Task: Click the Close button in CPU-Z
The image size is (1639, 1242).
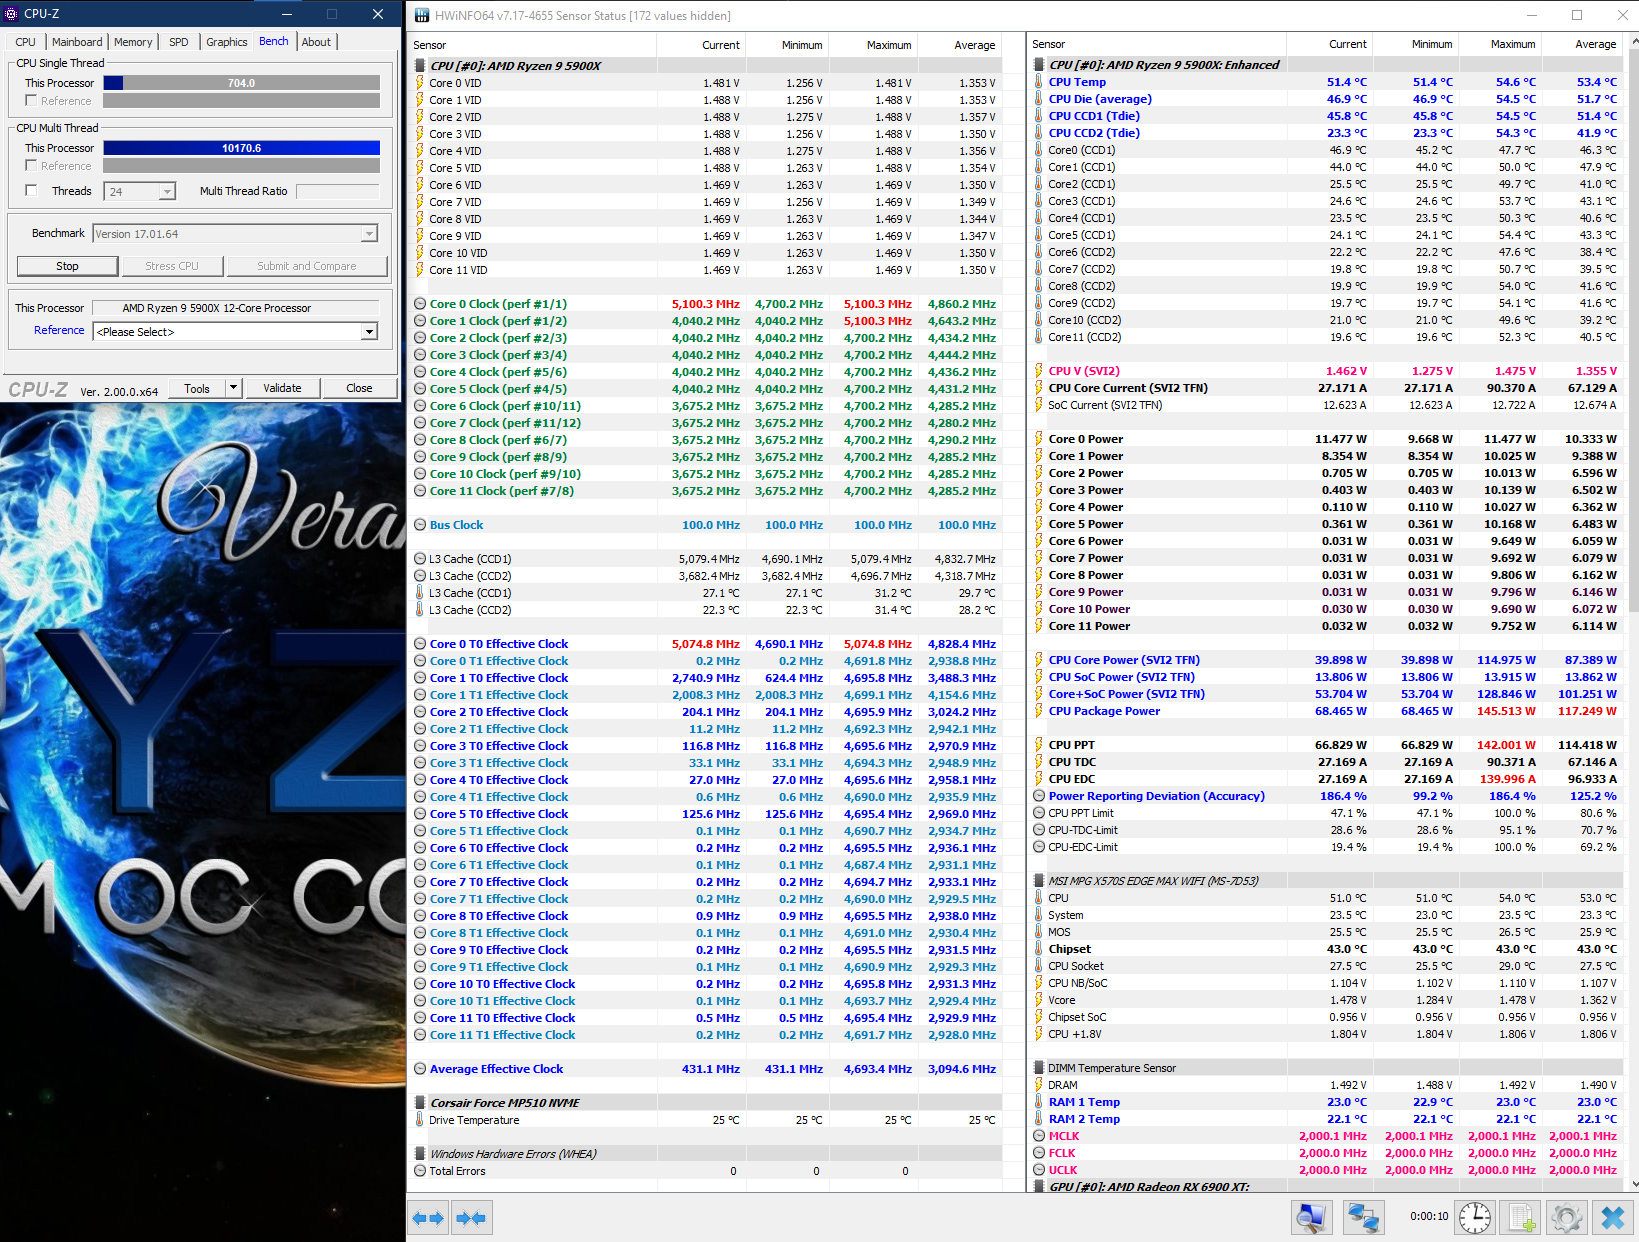Action: point(359,388)
